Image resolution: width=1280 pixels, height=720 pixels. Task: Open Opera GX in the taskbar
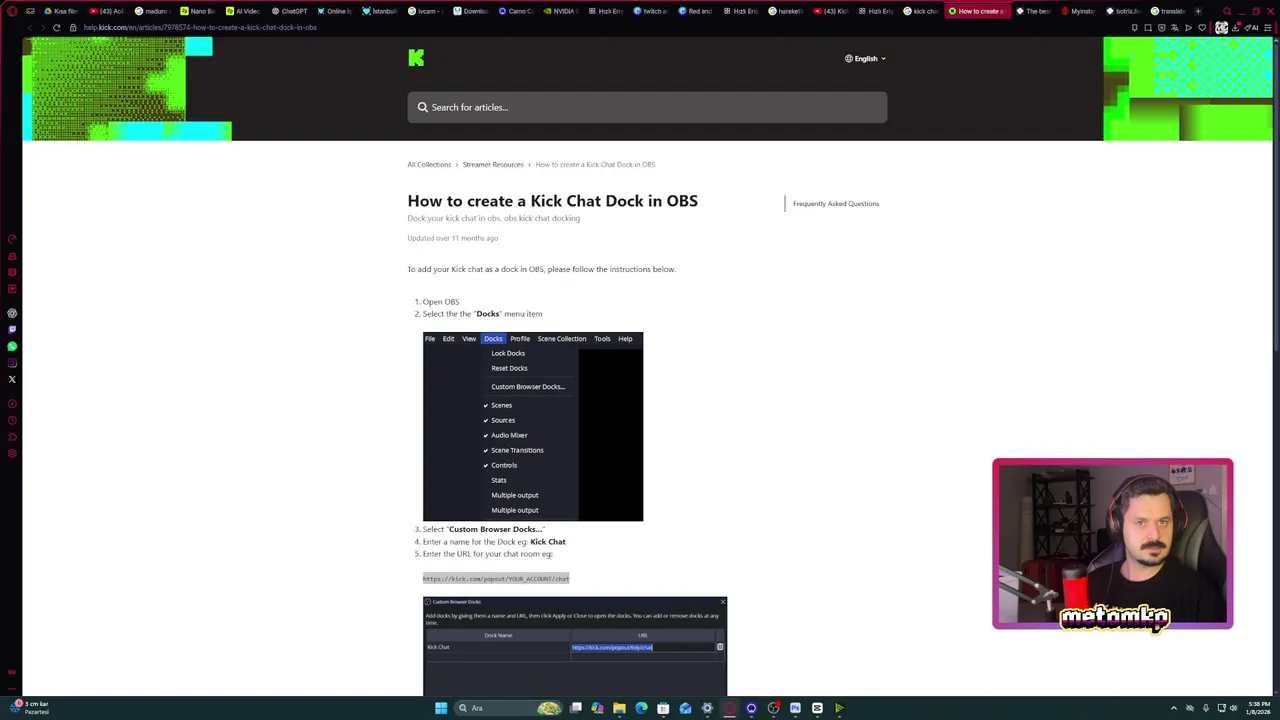tap(729, 708)
